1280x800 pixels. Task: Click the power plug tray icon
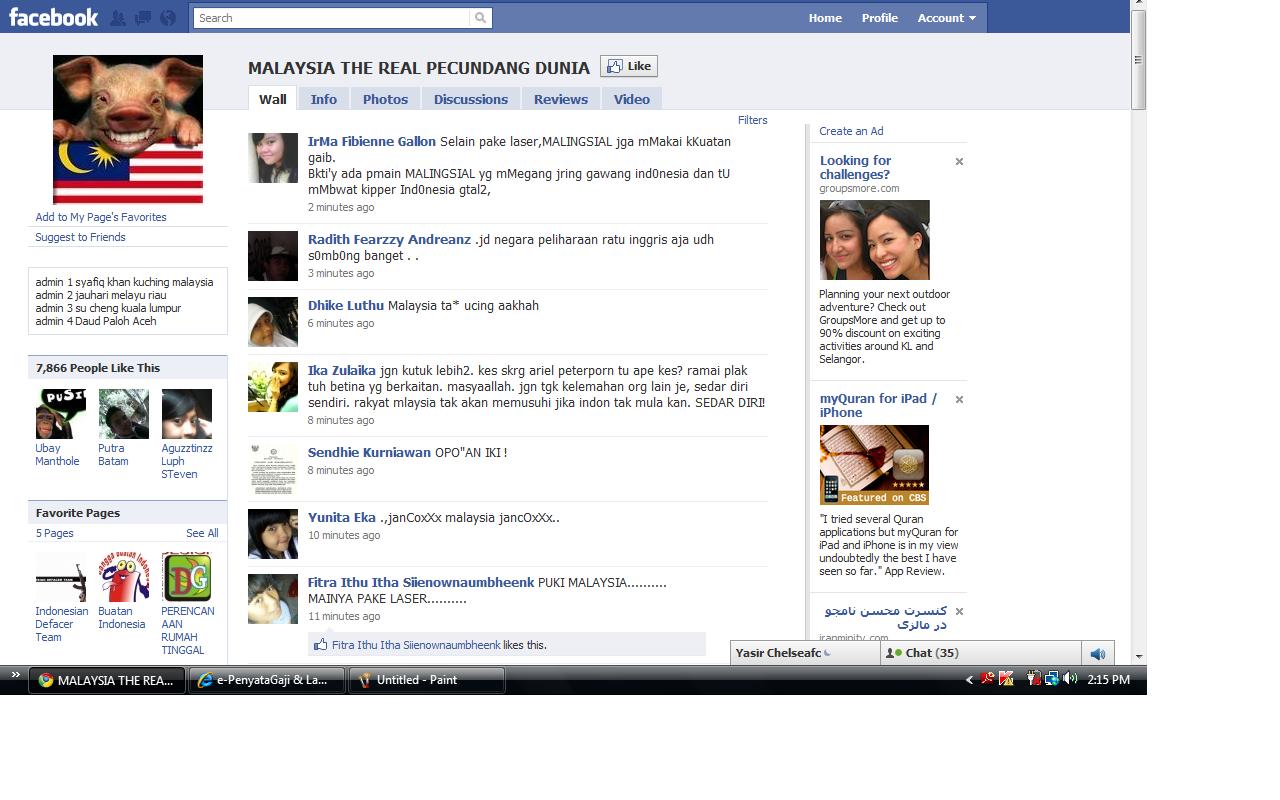pyautogui.click(x=1034, y=679)
